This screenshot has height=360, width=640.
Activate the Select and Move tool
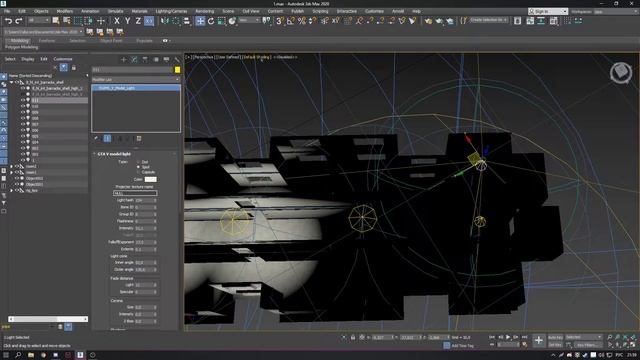(x=200, y=21)
